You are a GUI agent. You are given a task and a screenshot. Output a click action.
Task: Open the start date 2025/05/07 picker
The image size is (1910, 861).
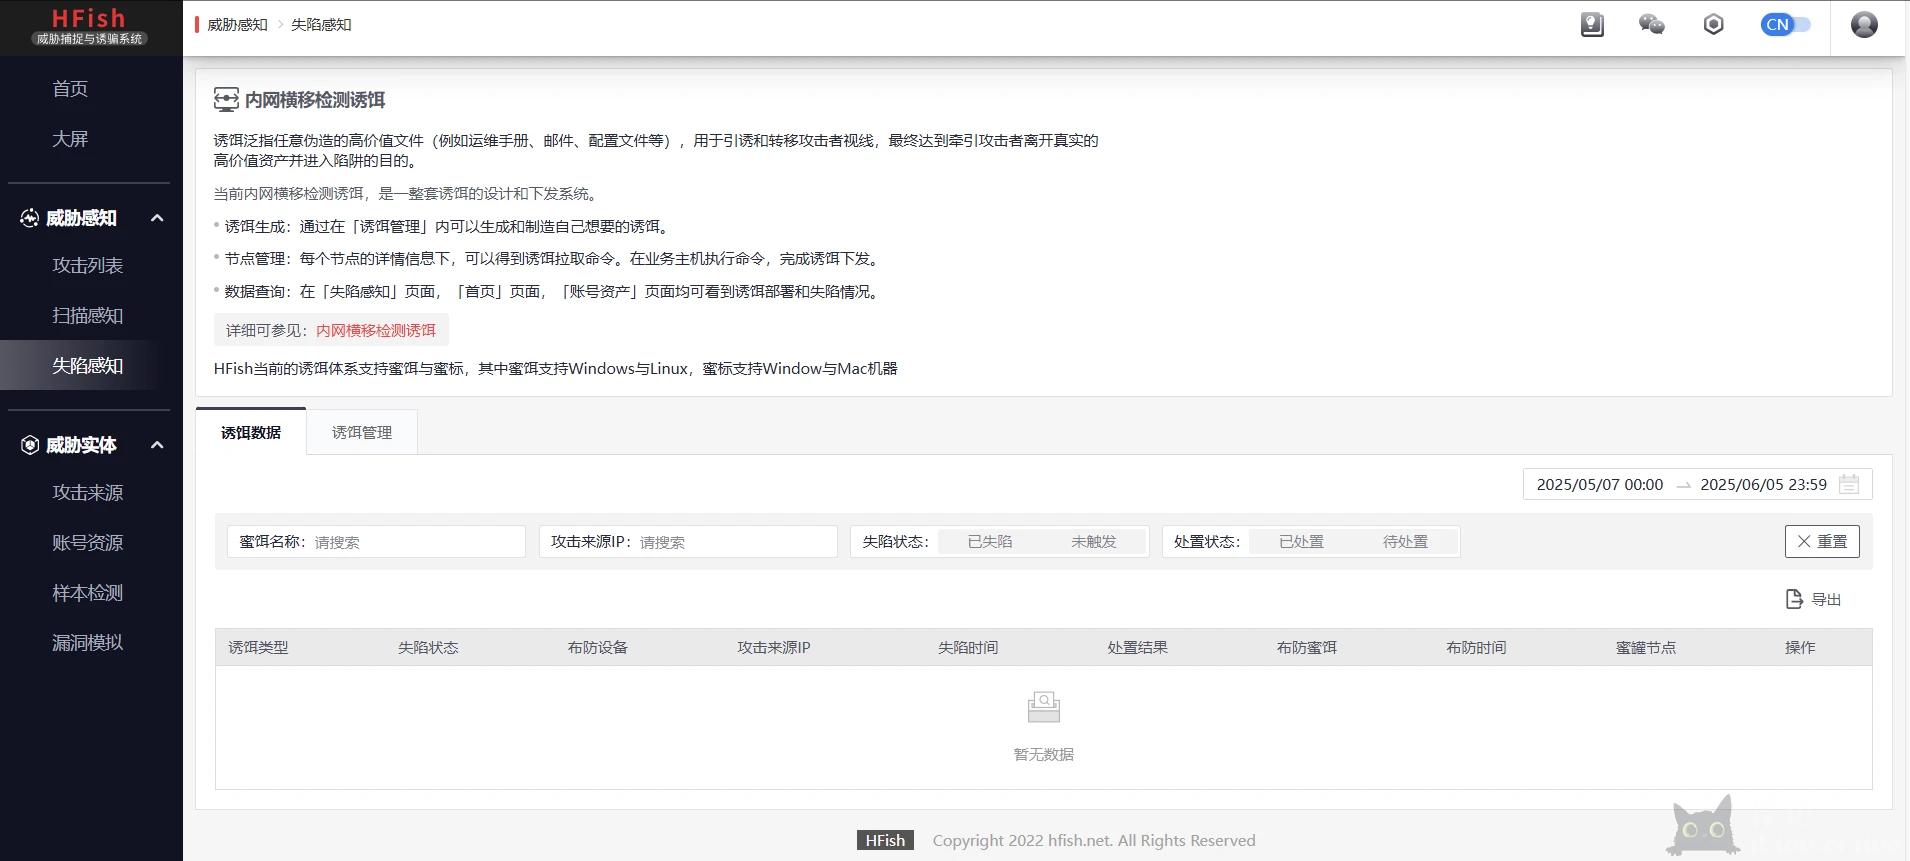(1599, 485)
